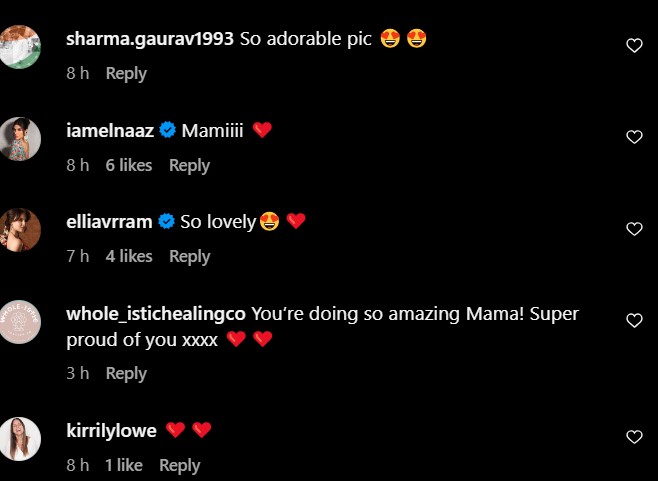
Task: Like sharma.gaurav1993's comment with the heart
Action: point(633,45)
